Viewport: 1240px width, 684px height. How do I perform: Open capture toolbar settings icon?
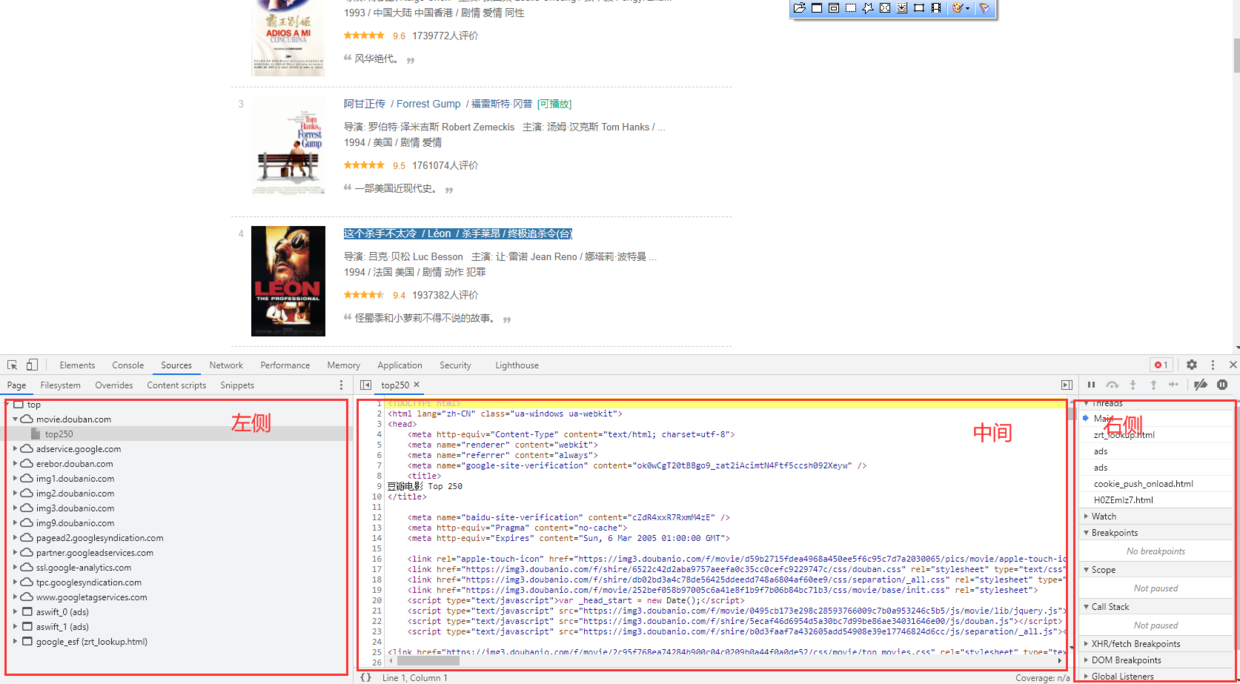coord(984,8)
